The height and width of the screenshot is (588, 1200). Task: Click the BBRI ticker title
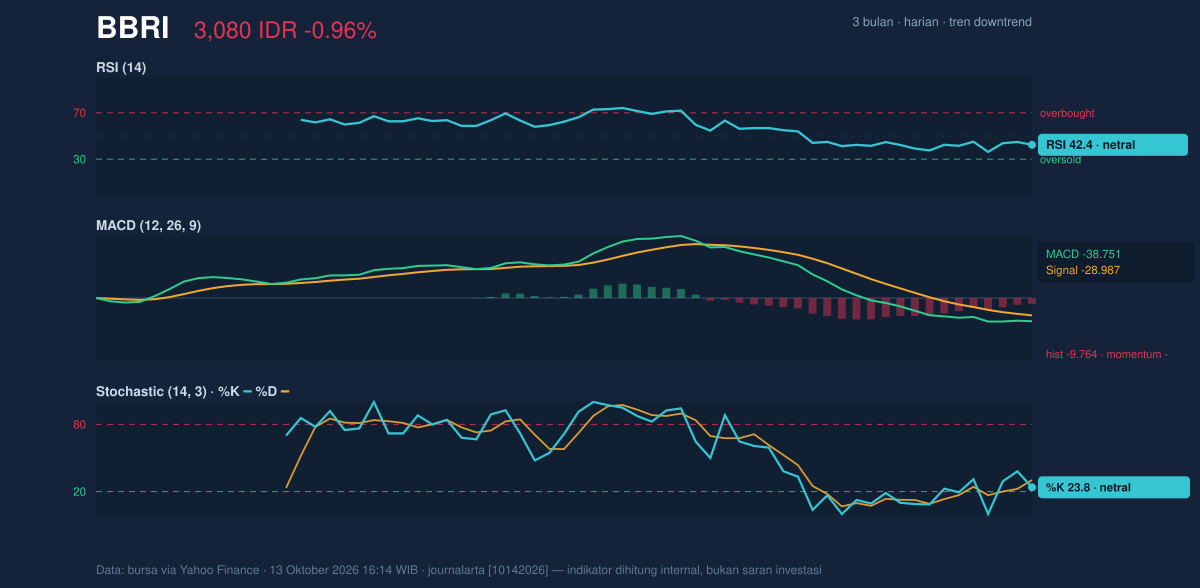pos(133,29)
